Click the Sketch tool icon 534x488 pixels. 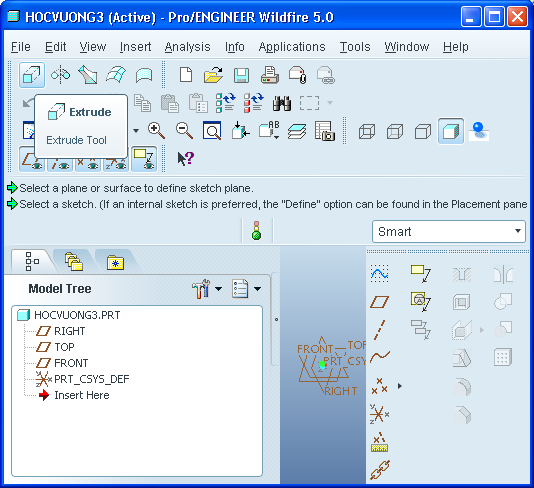(x=379, y=273)
